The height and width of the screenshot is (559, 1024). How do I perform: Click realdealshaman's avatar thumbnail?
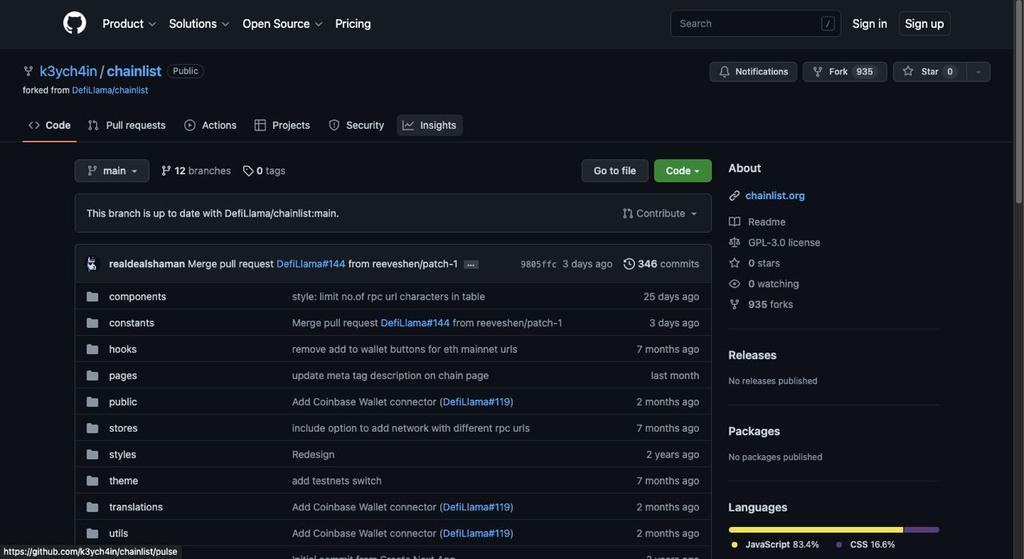pos(92,264)
